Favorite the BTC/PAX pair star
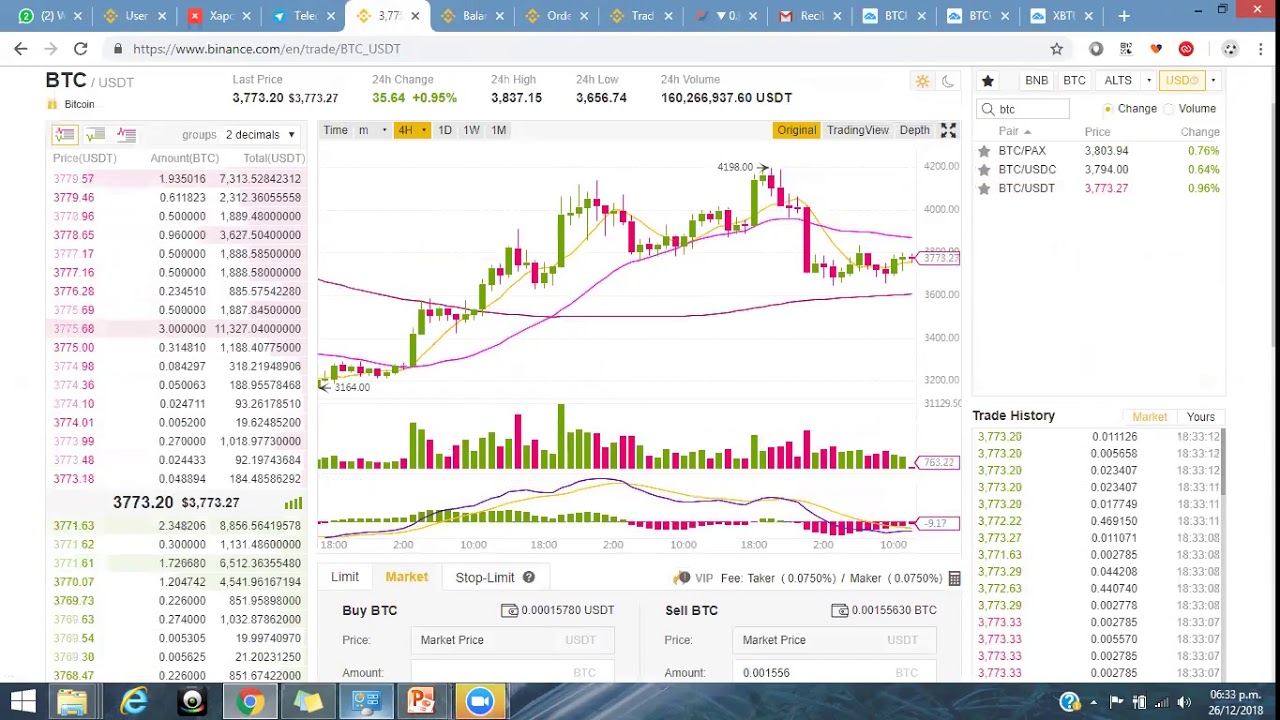This screenshot has height=720, width=1280. 984,151
